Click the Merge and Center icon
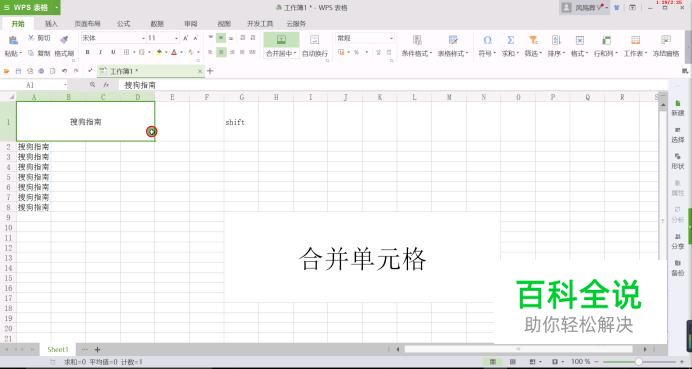Image resolution: width=692 pixels, height=369 pixels. [281, 40]
